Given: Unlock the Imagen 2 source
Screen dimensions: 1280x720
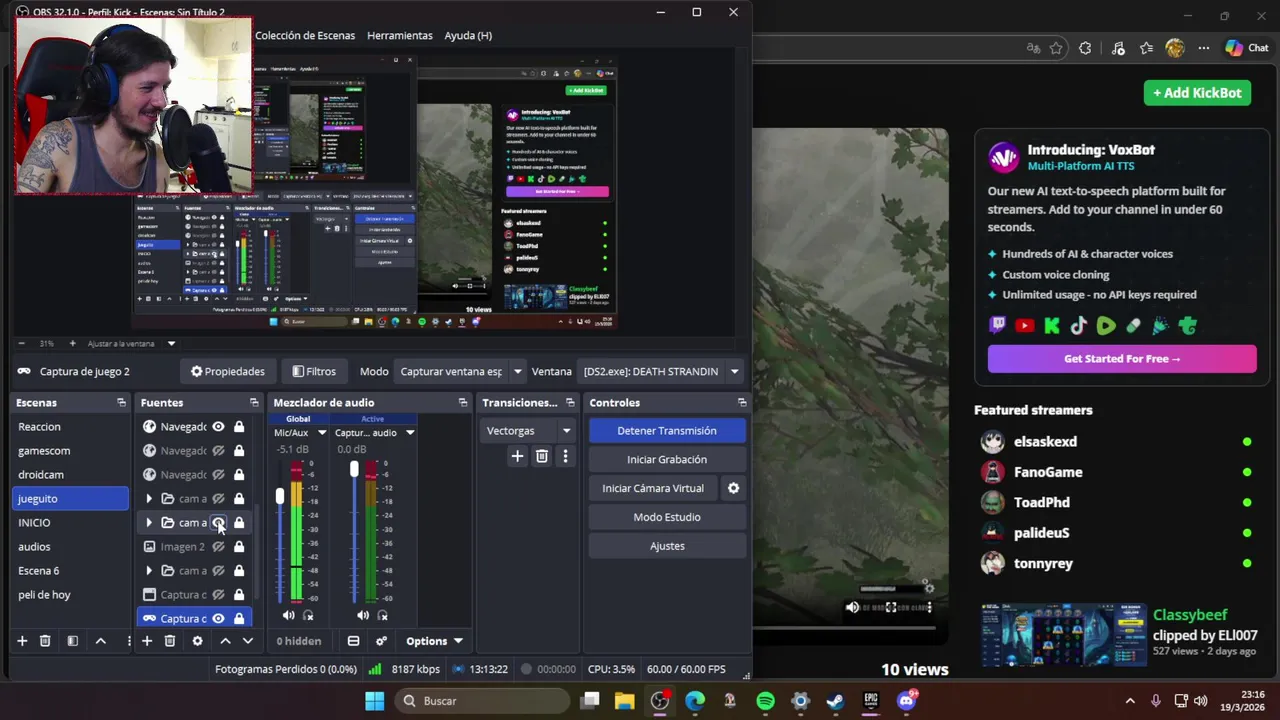Looking at the screenshot, I should (x=239, y=547).
